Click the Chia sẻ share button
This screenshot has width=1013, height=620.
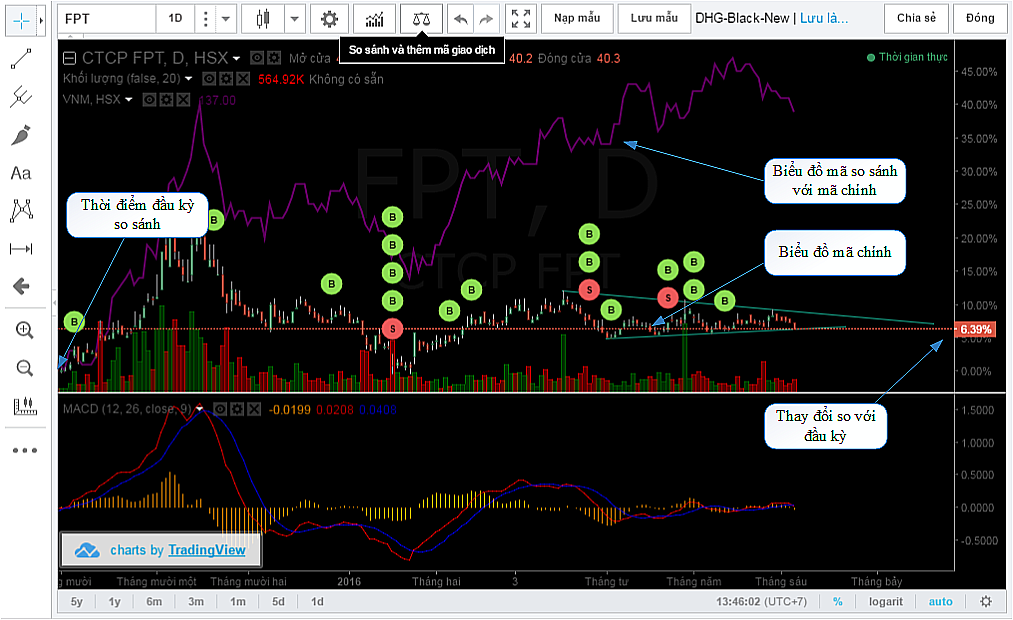(916, 18)
